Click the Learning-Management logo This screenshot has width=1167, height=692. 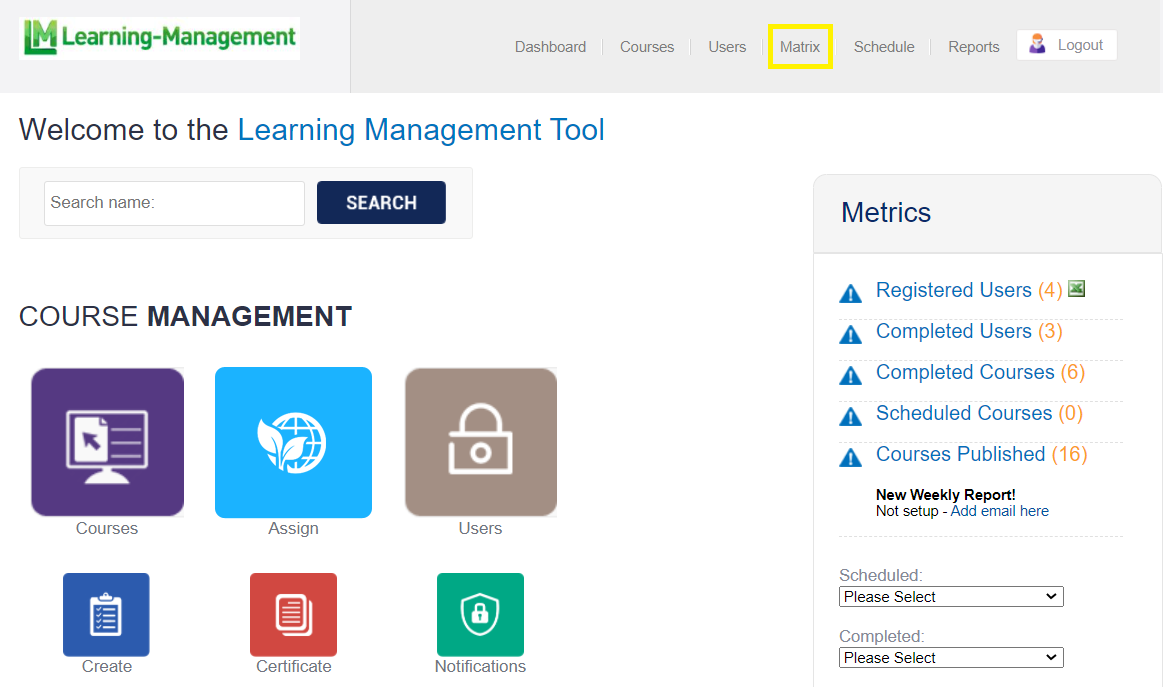pyautogui.click(x=160, y=38)
